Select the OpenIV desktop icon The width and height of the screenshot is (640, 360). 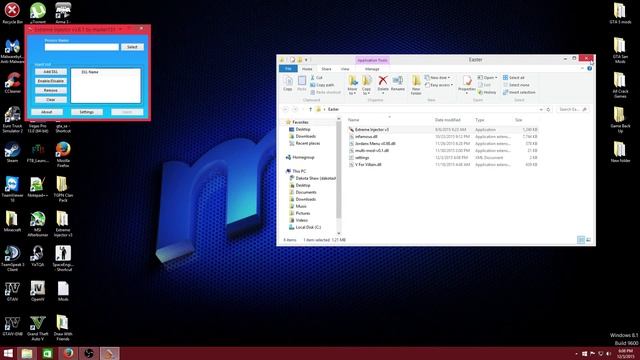[38, 291]
